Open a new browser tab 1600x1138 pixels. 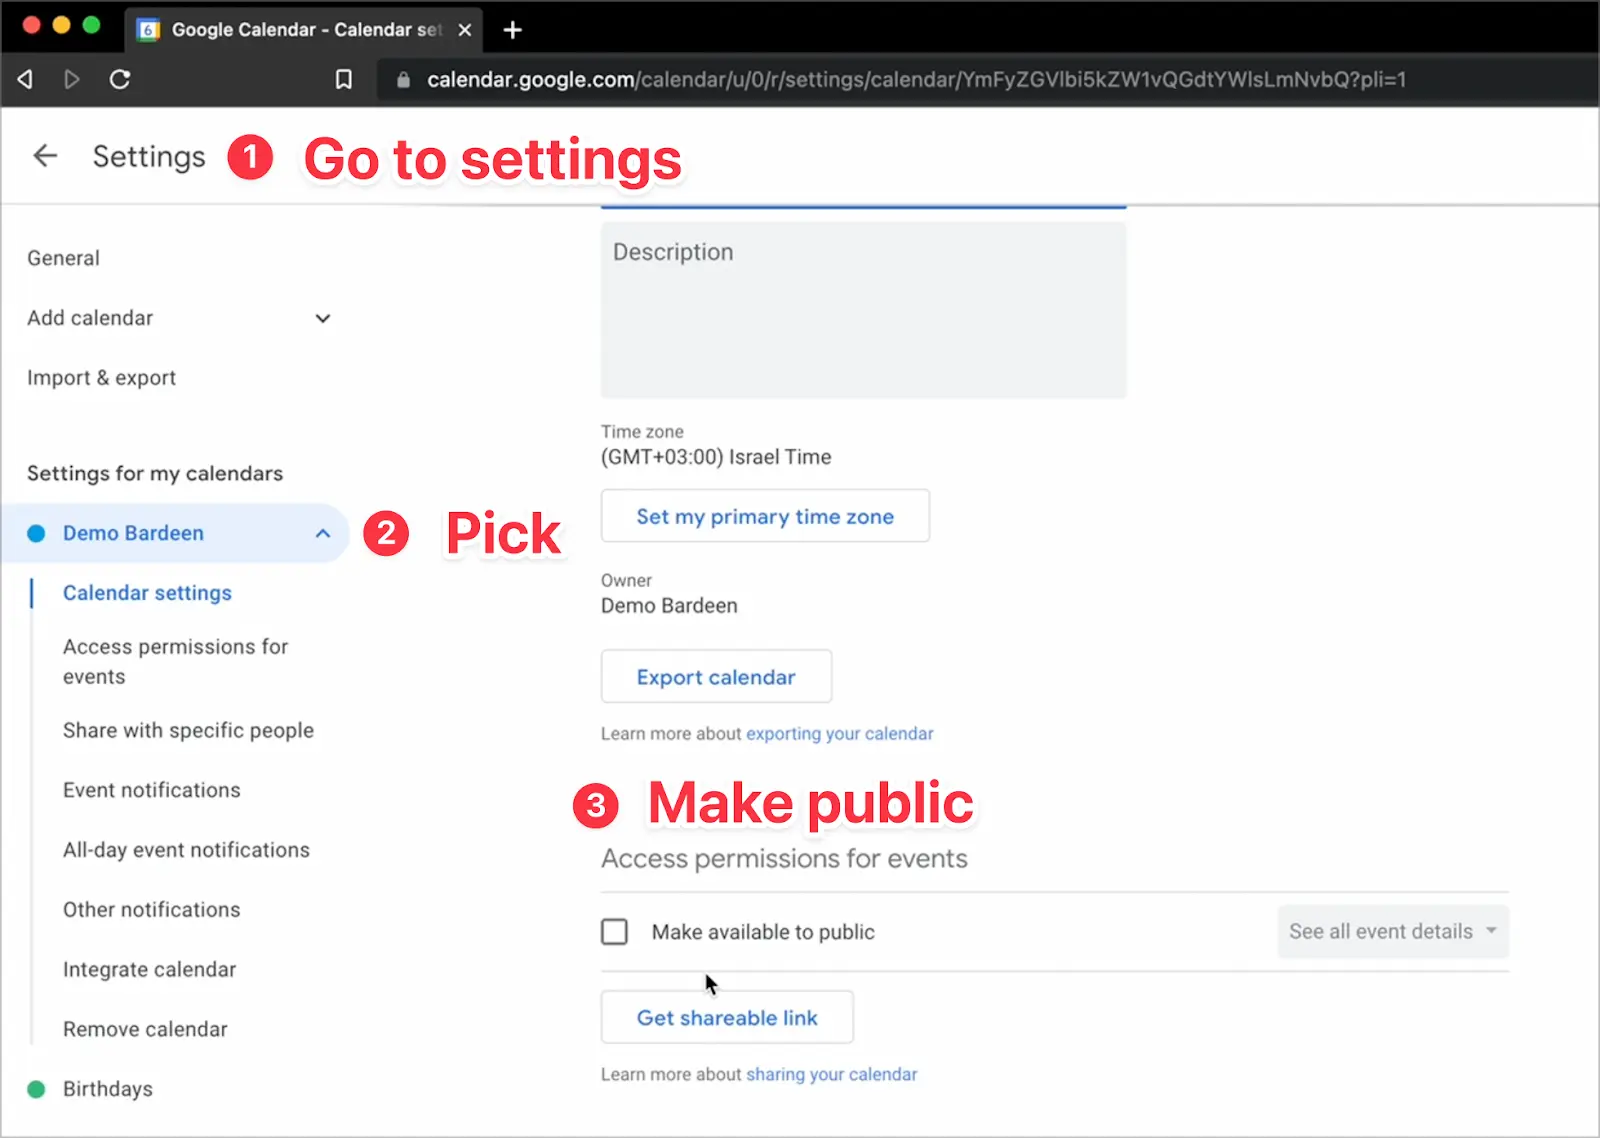click(x=512, y=29)
